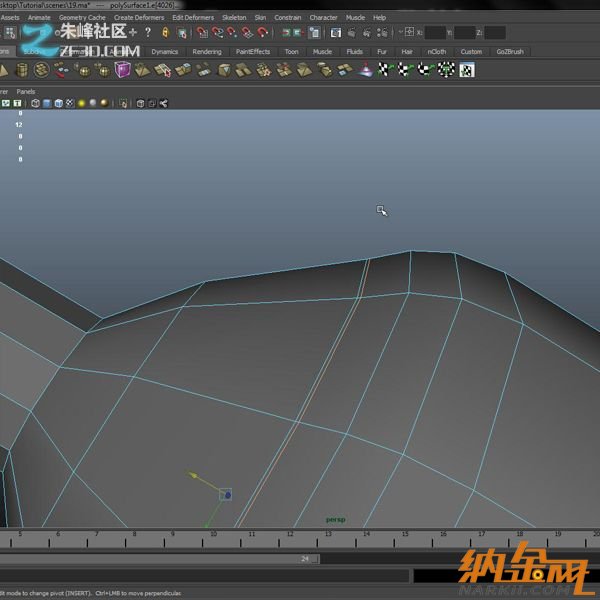Switch to the Rendering shelf tab
This screenshot has width=600, height=600.
206,51
